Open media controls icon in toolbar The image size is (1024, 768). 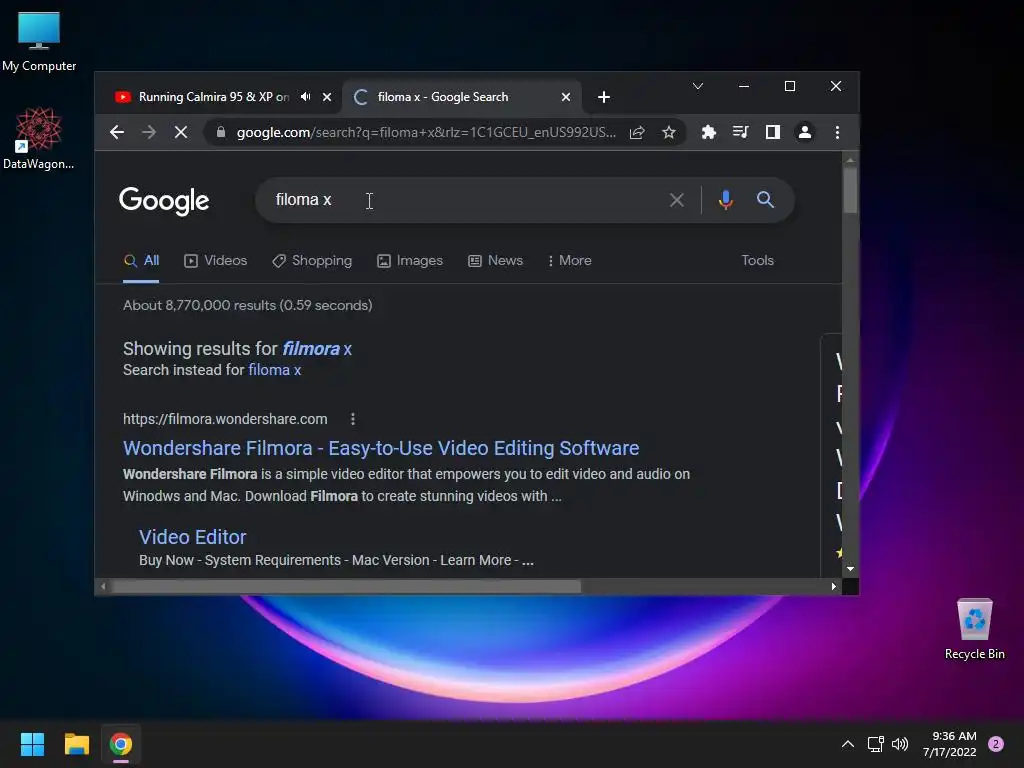pyautogui.click(x=741, y=133)
